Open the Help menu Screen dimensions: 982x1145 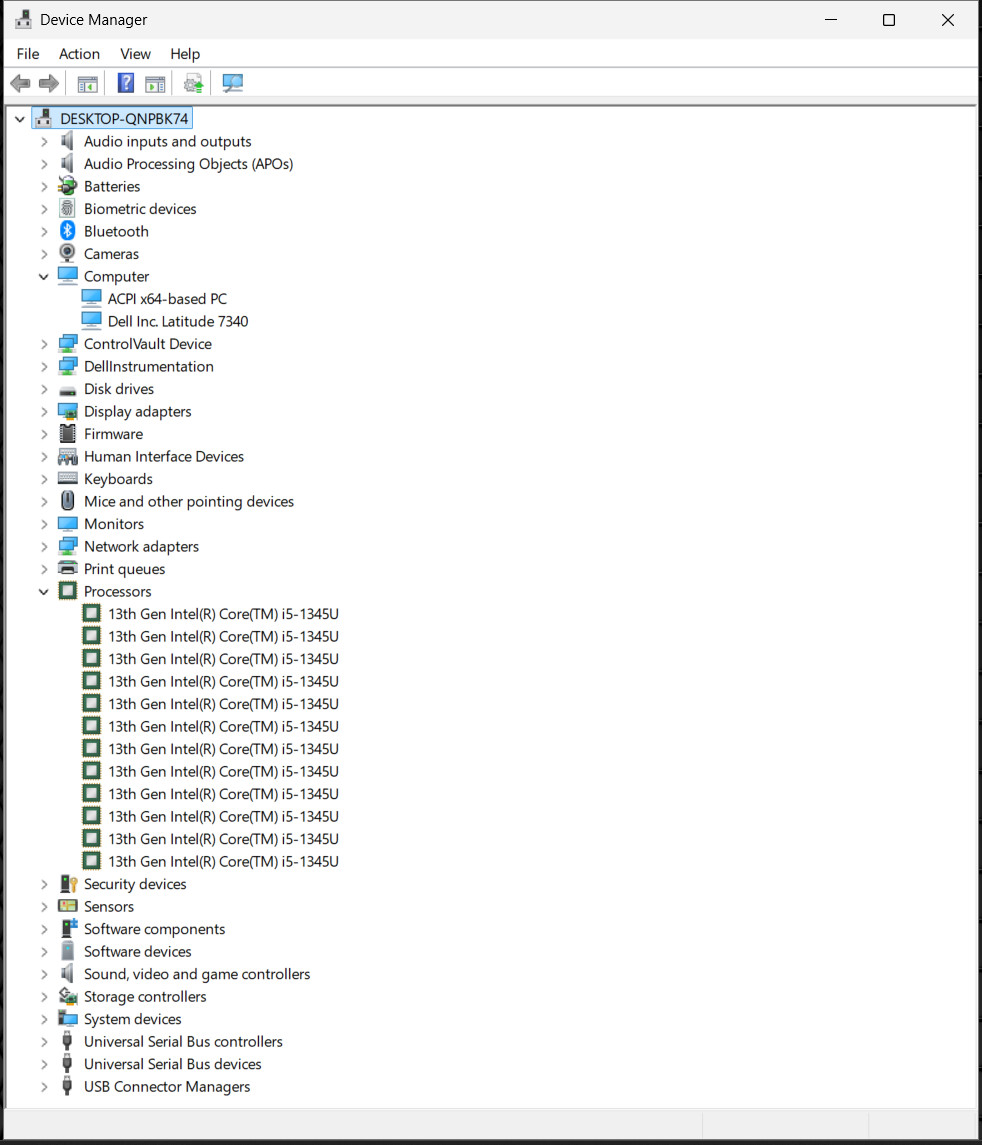pos(185,54)
